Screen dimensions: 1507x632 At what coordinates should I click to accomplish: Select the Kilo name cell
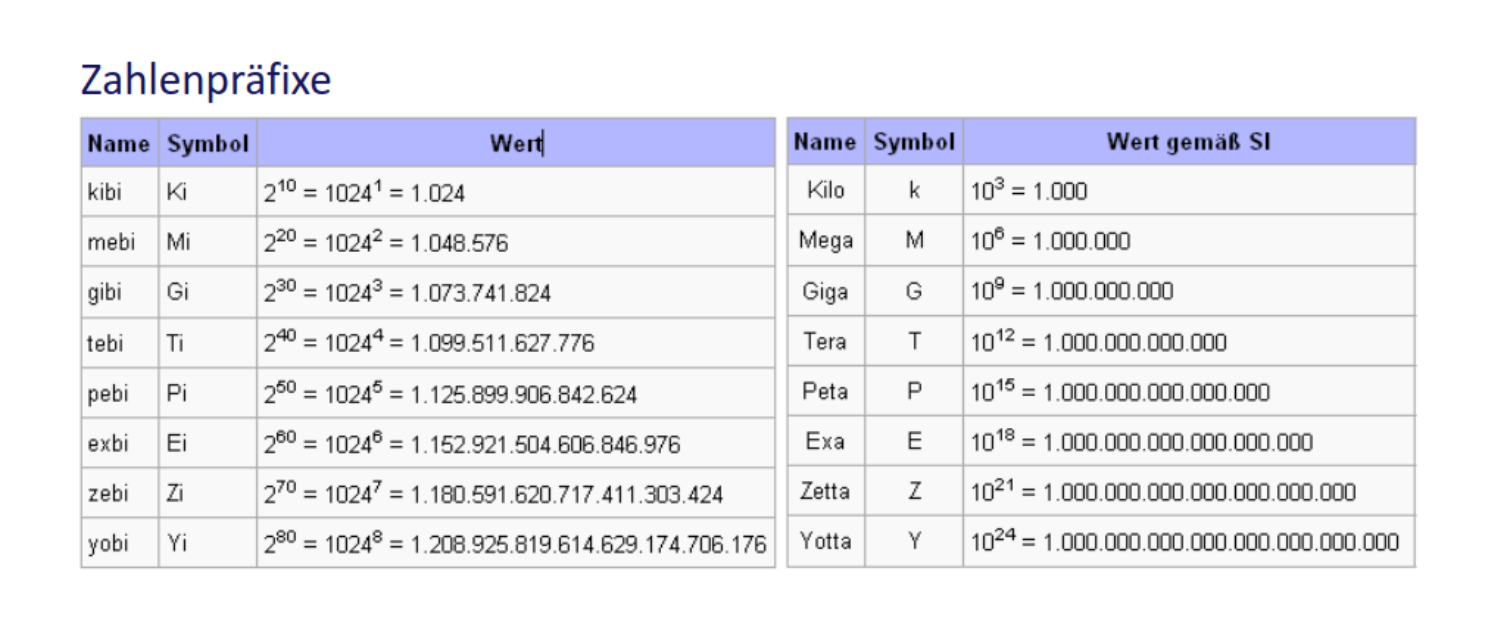click(x=825, y=190)
